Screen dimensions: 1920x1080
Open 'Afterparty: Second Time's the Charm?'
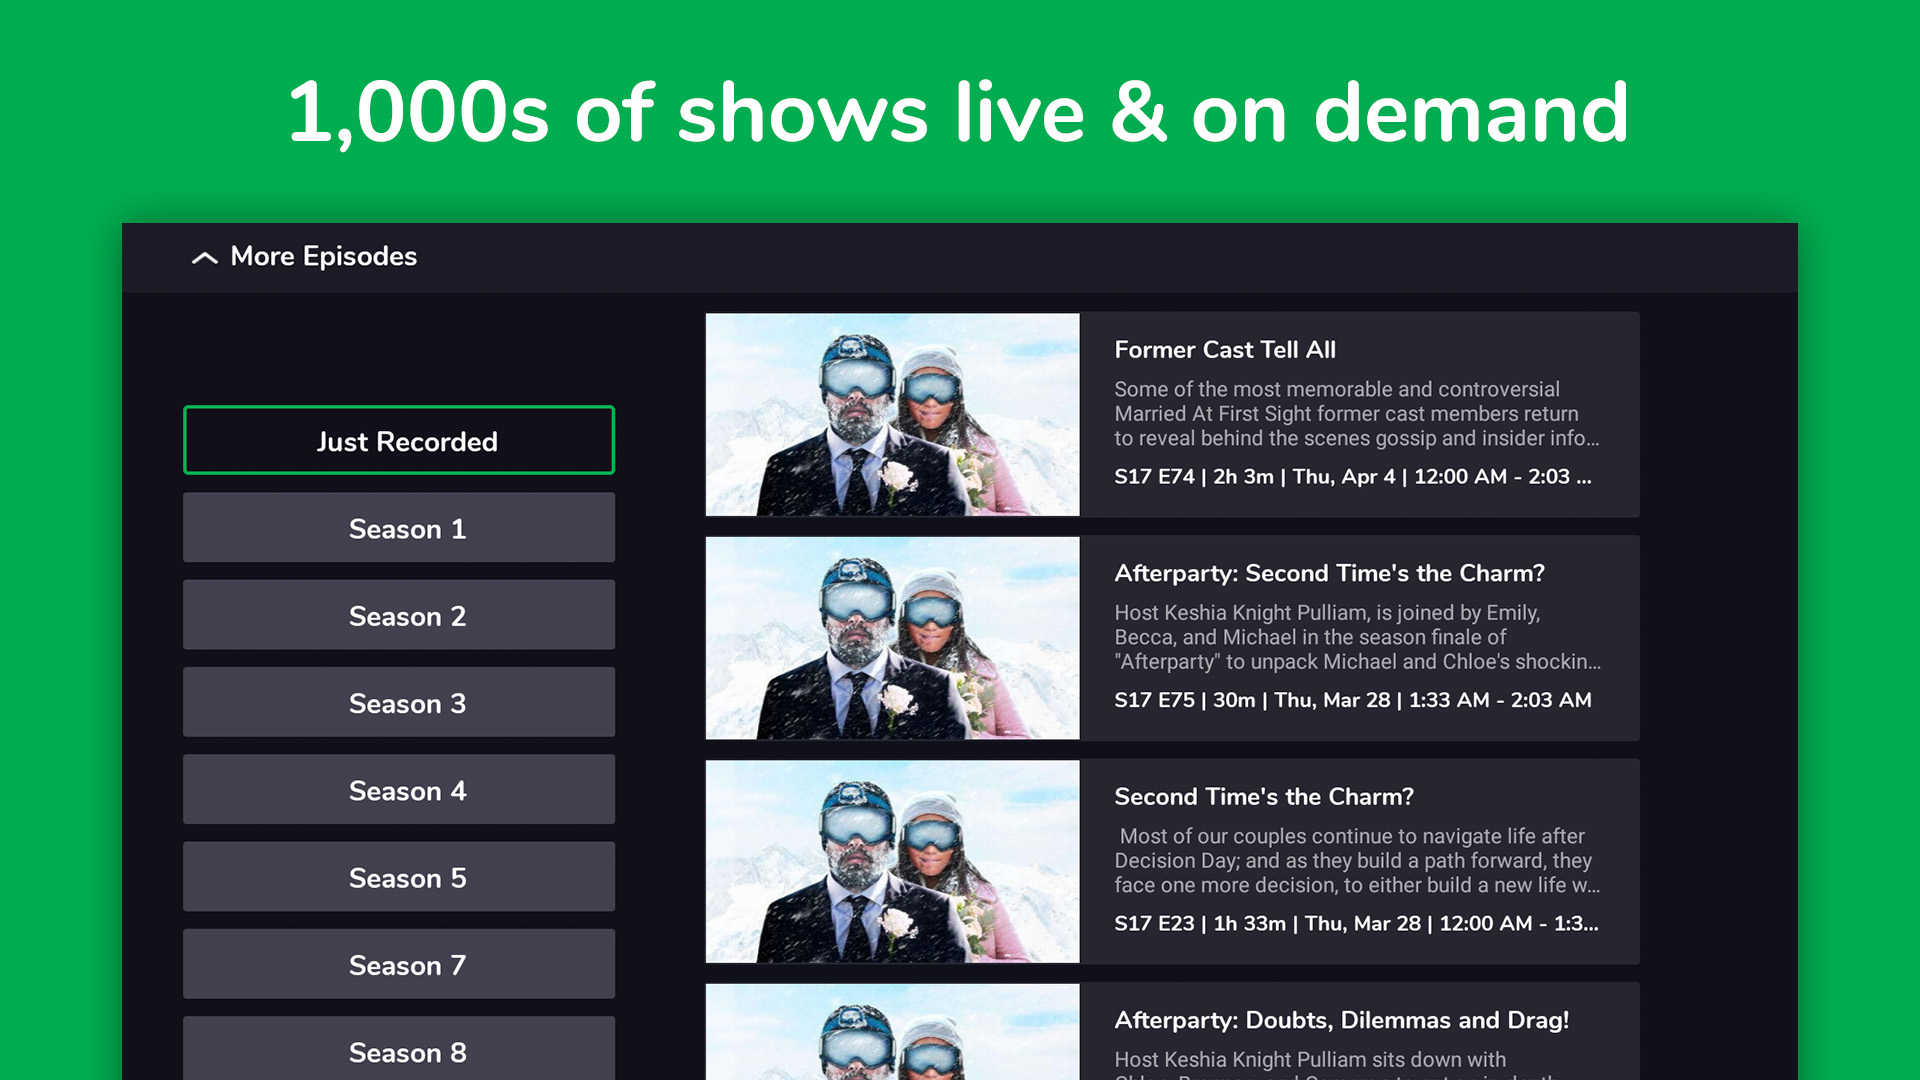pyautogui.click(x=1329, y=573)
